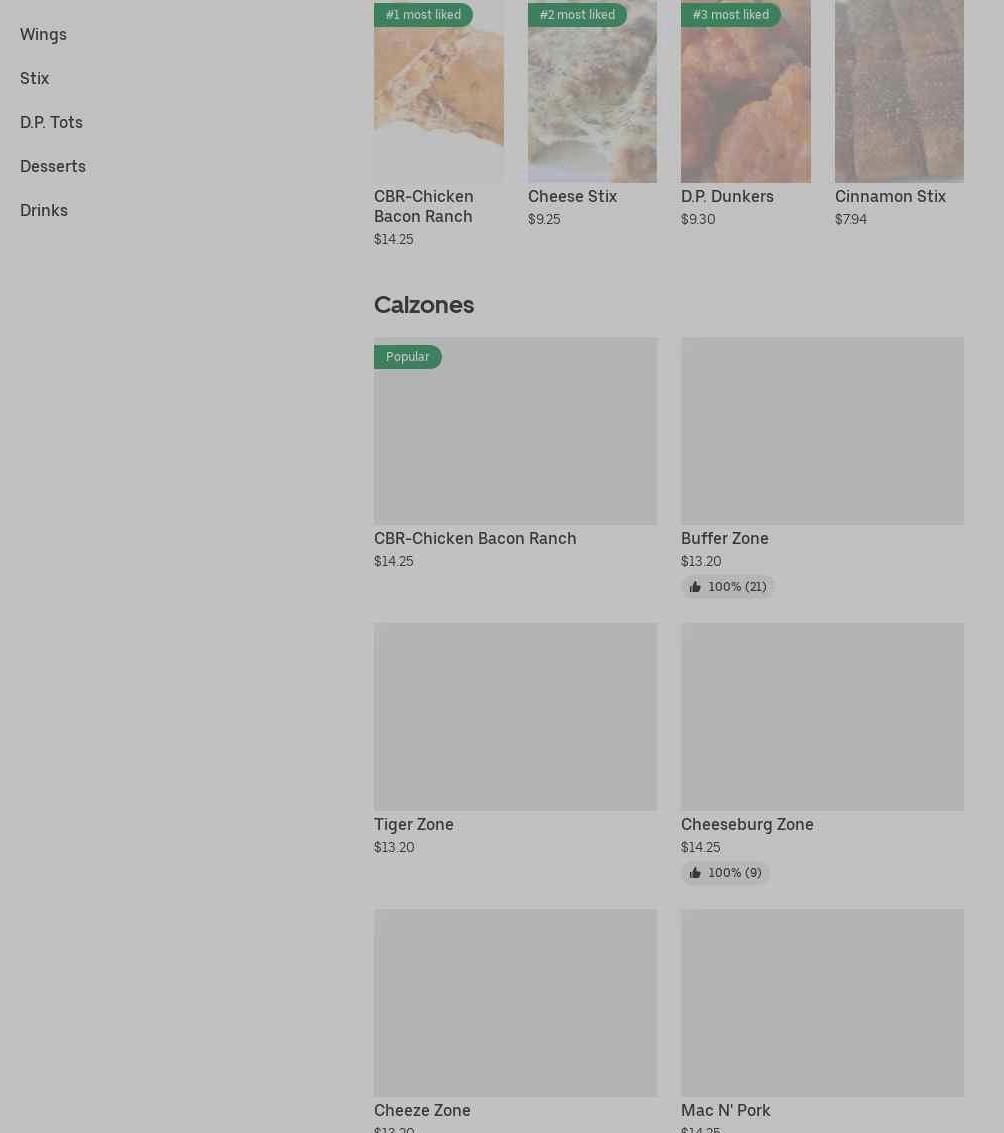Select the Tiger Zone item image

[515, 716]
